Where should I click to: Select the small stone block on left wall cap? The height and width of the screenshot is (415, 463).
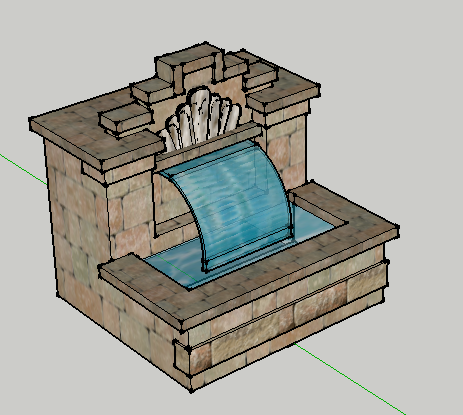(x=125, y=119)
